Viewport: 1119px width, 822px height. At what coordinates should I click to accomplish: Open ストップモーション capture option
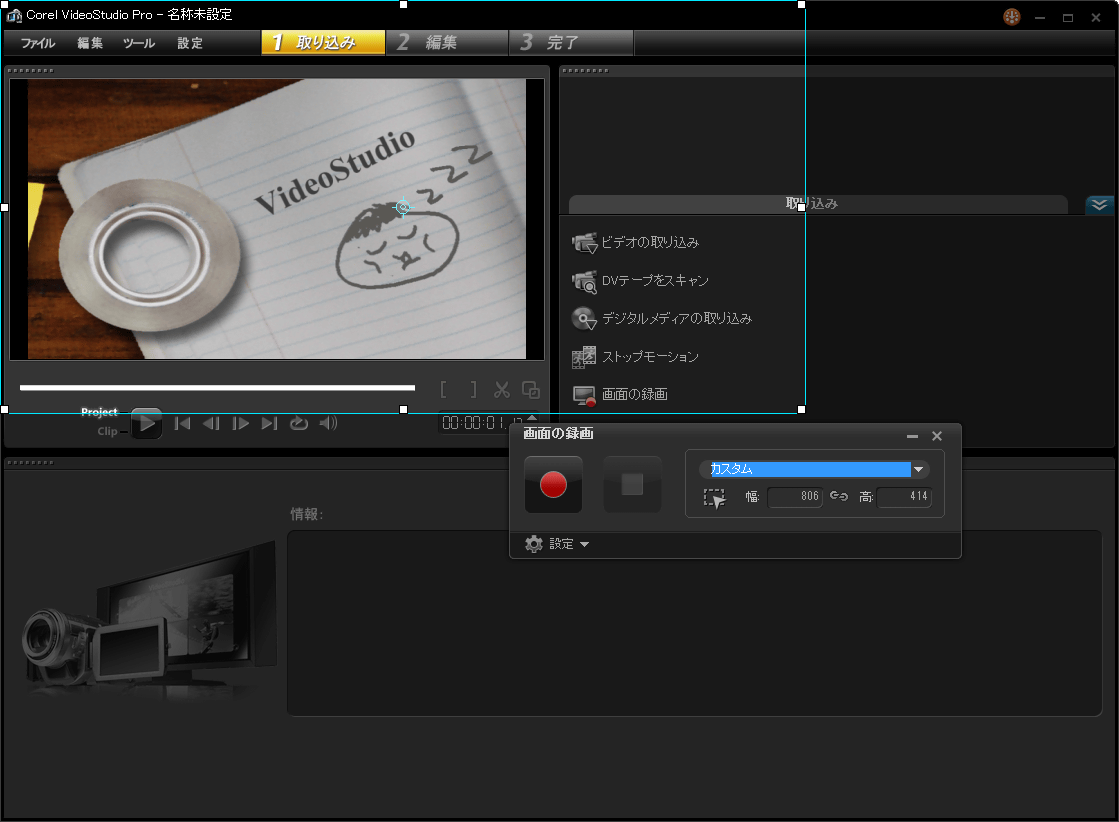pos(649,356)
